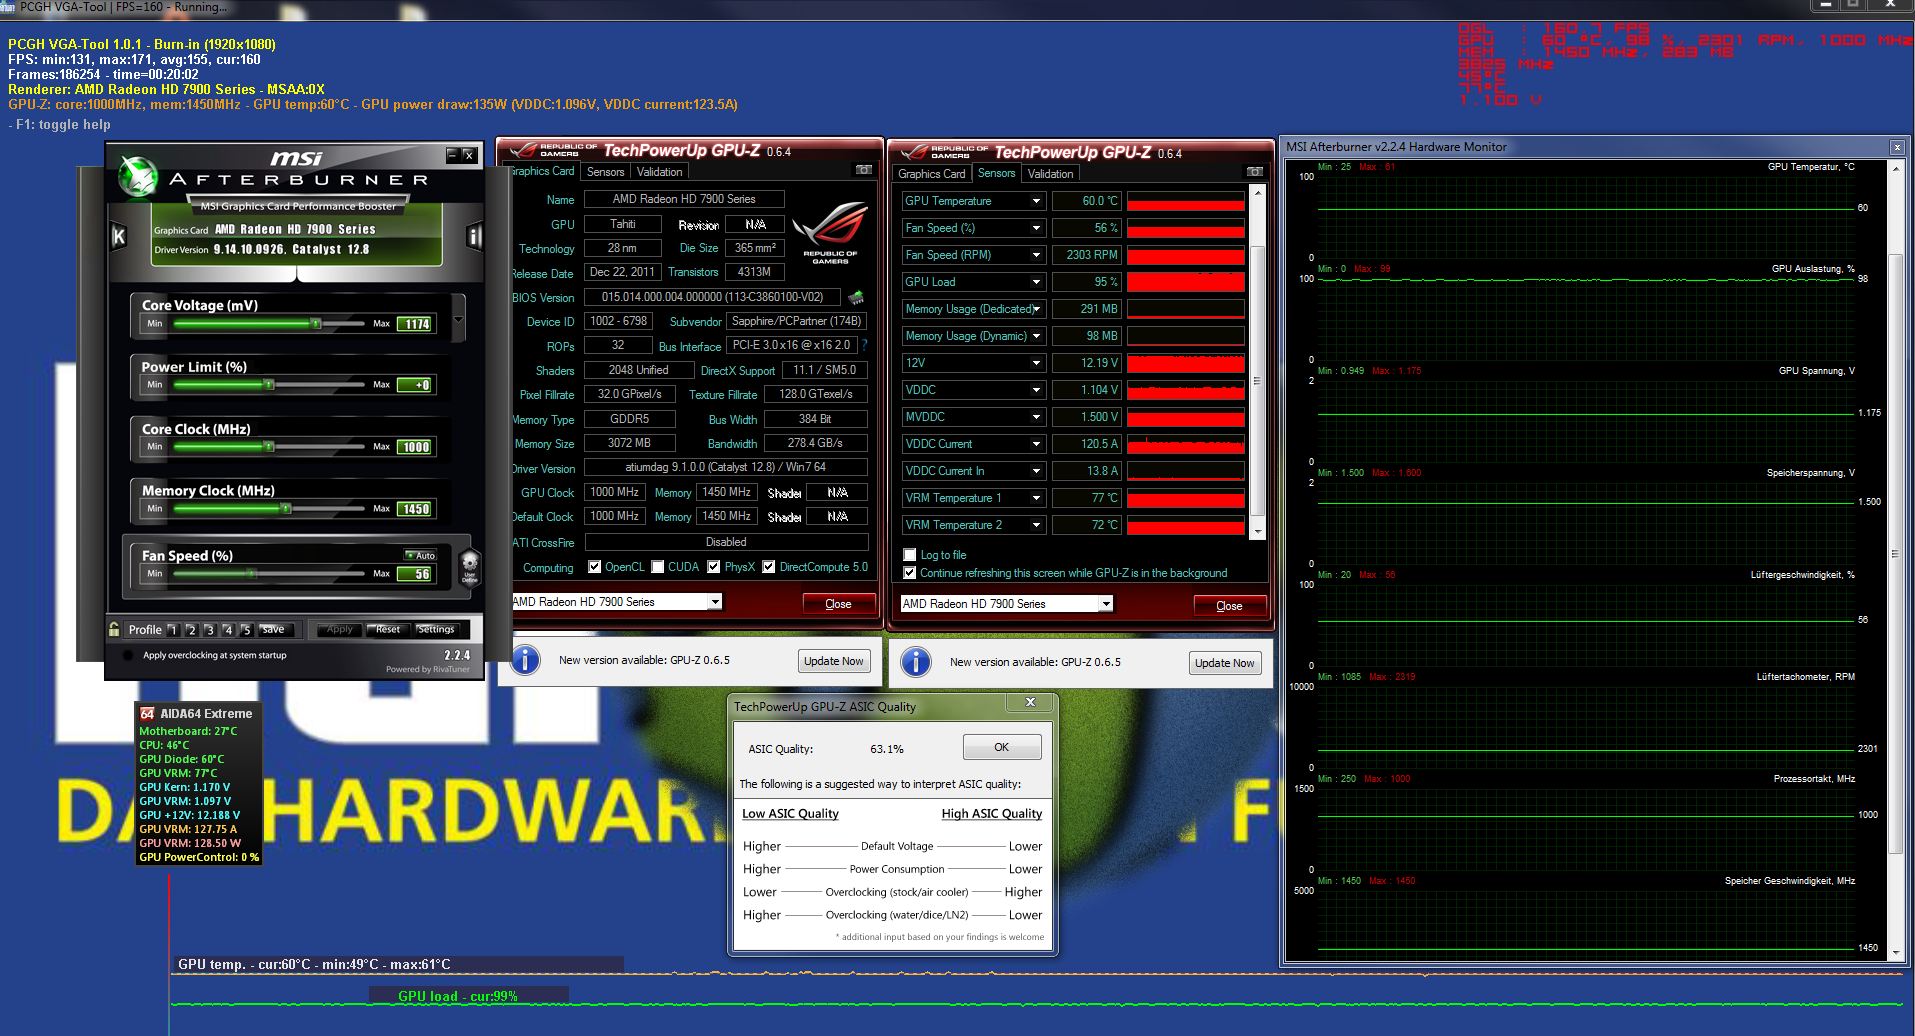Screen dimensions: 1915x1036
Task: Open the GPU Load sensor dropdown
Action: coord(1036,282)
